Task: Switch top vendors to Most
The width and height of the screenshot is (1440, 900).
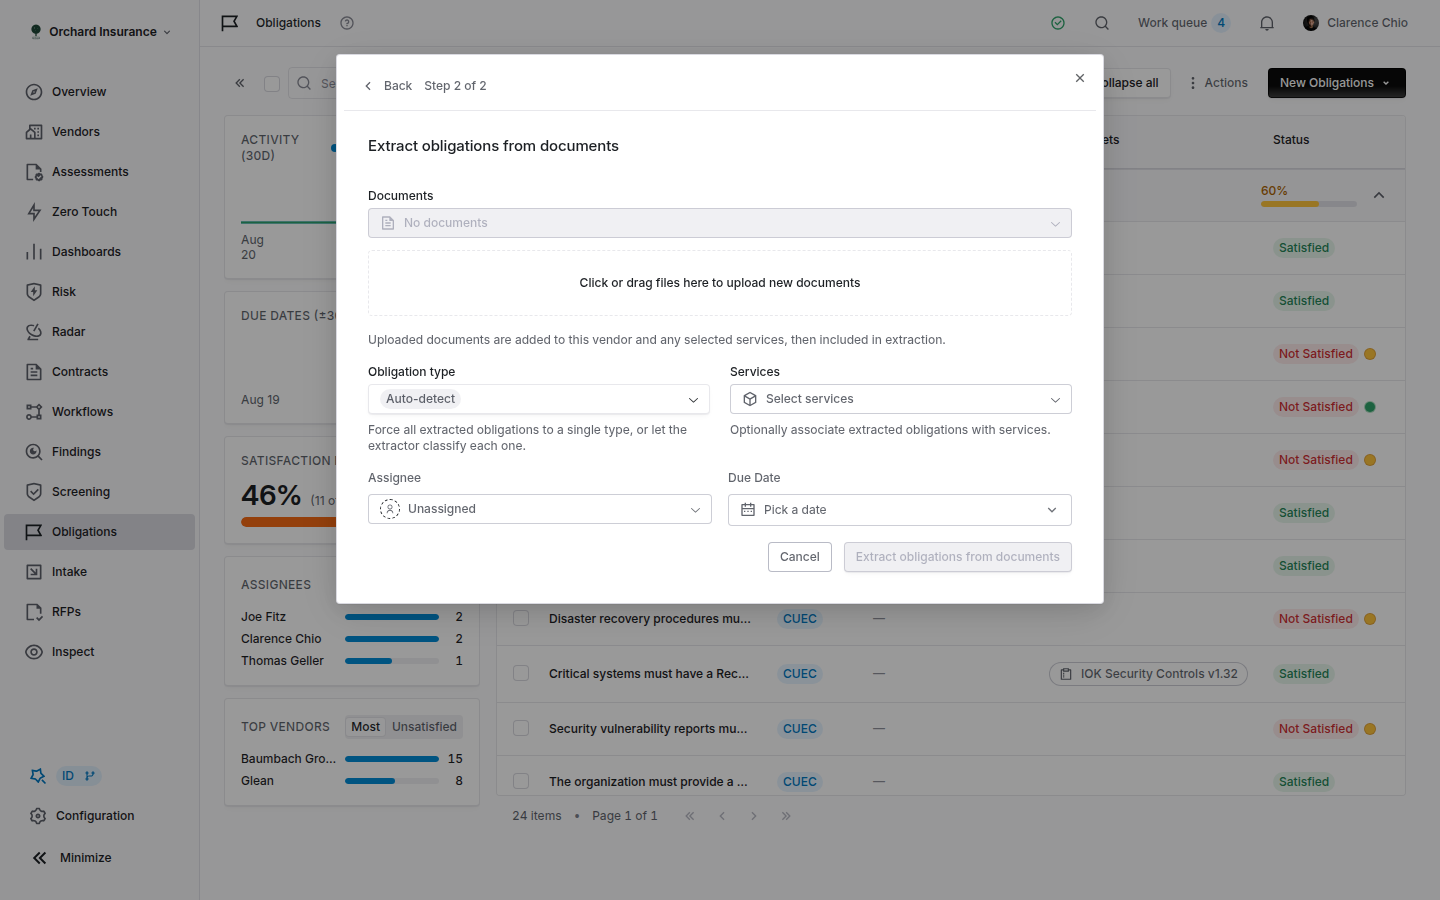Action: pos(366,727)
